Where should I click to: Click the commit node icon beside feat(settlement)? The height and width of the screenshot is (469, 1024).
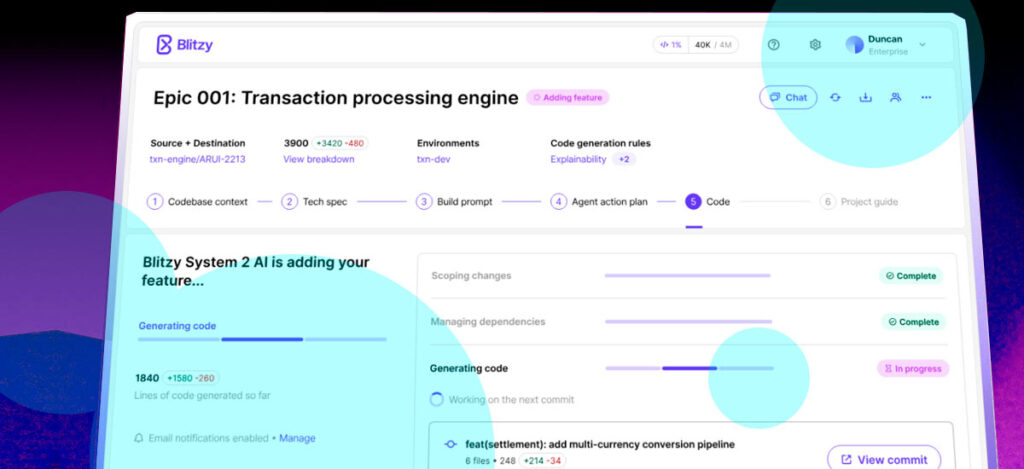(x=450, y=444)
